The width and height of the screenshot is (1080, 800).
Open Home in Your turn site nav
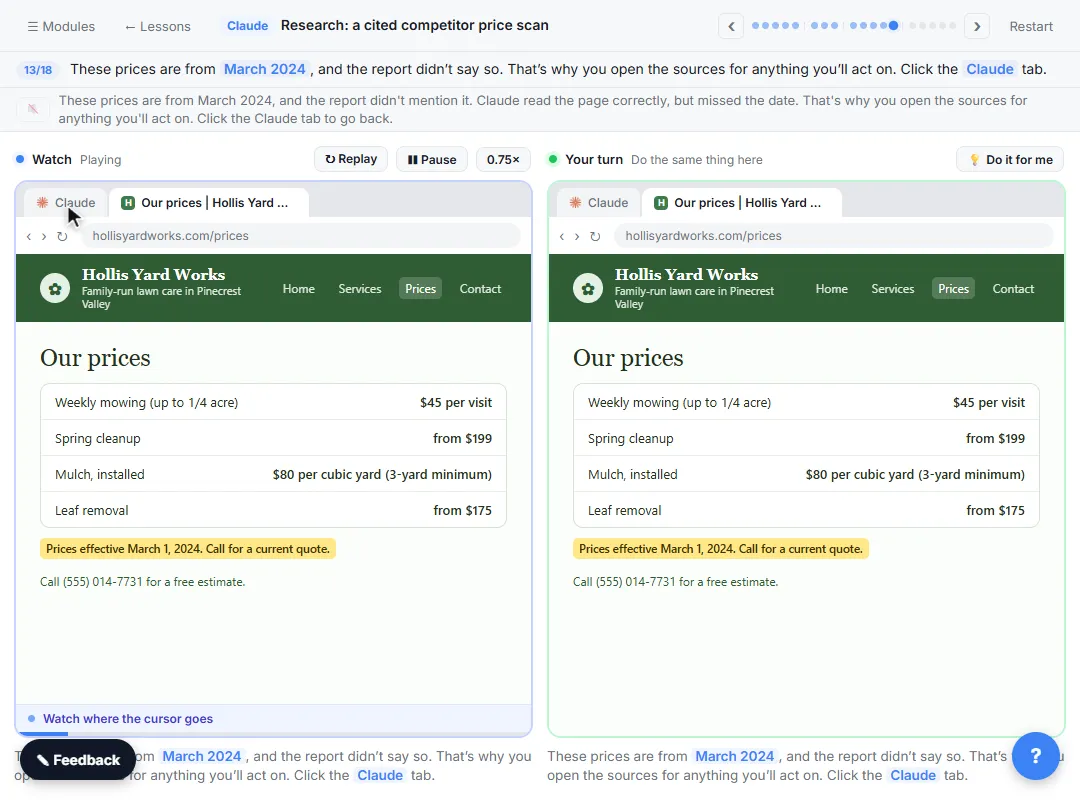(x=831, y=289)
